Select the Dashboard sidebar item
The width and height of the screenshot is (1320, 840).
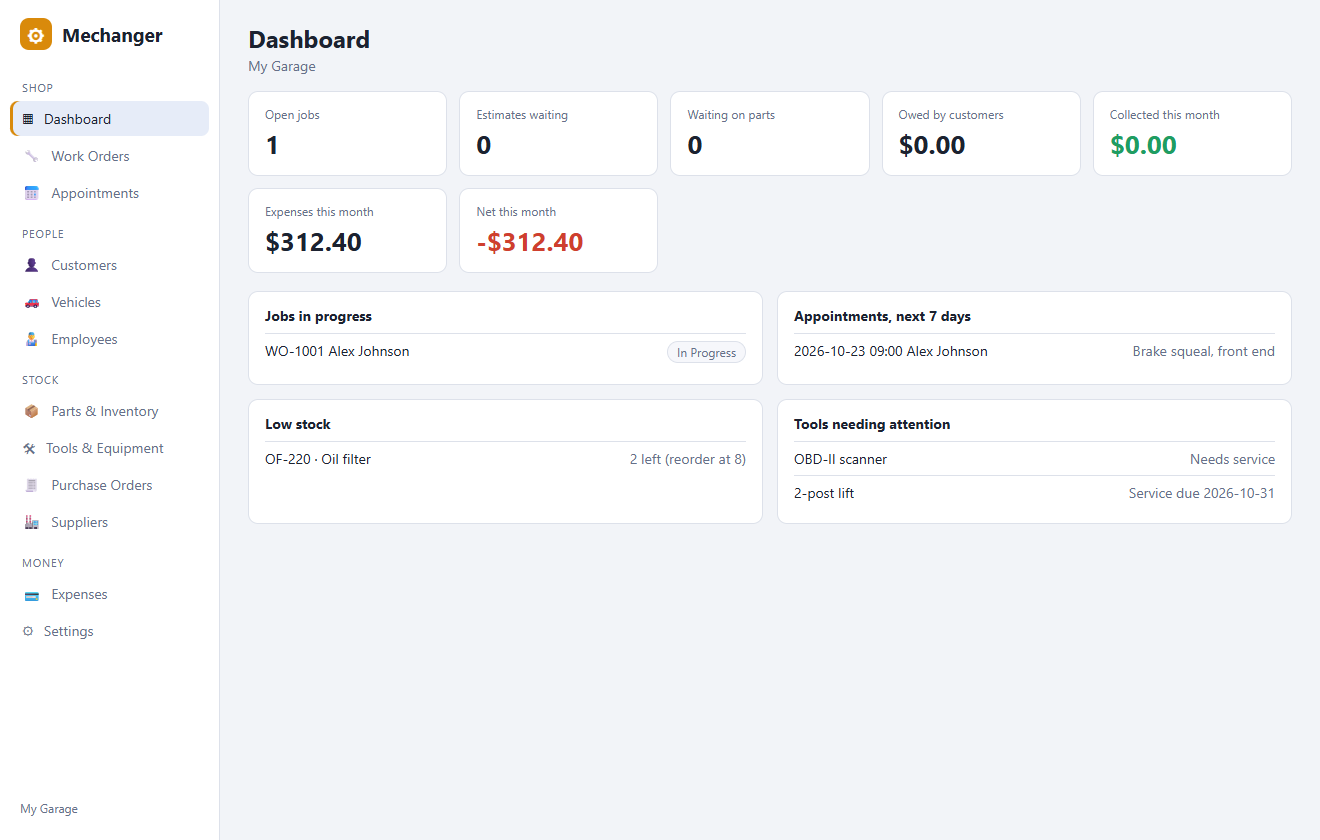pos(110,118)
